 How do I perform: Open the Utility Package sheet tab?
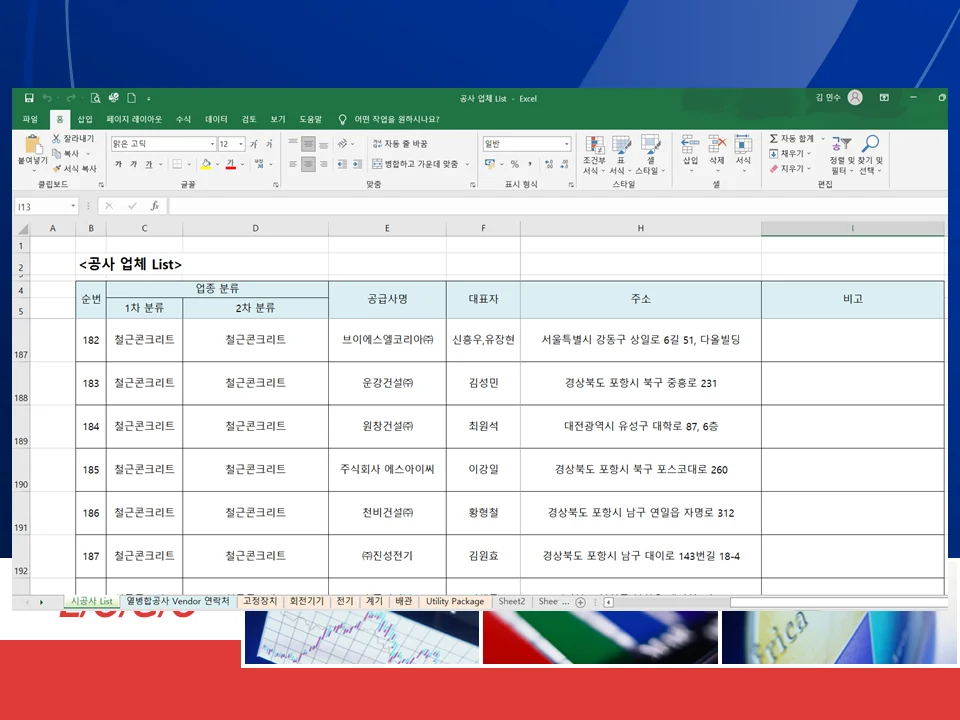click(455, 601)
